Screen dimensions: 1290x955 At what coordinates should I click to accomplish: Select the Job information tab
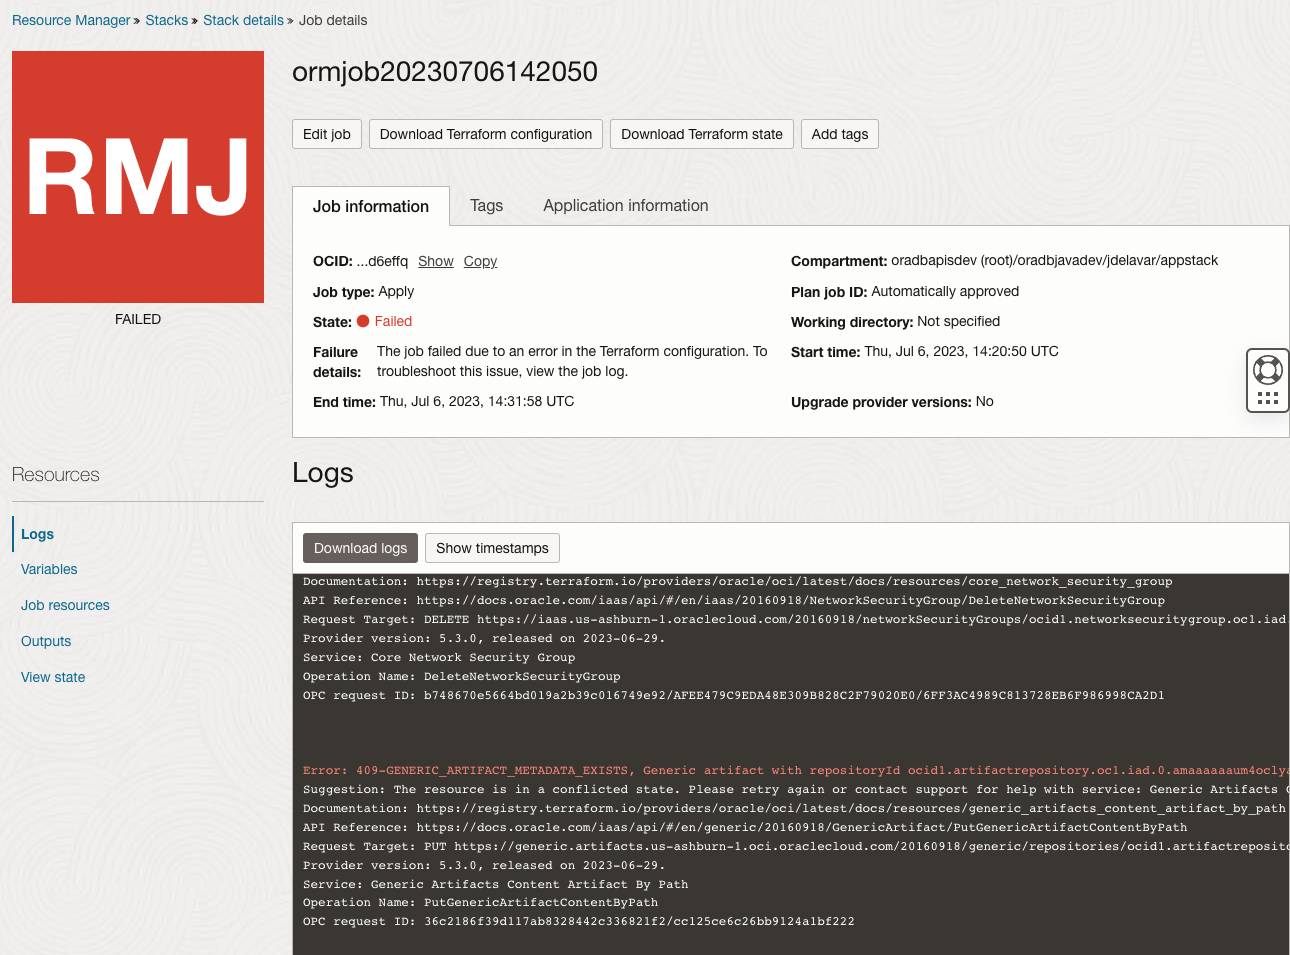[x=371, y=206]
